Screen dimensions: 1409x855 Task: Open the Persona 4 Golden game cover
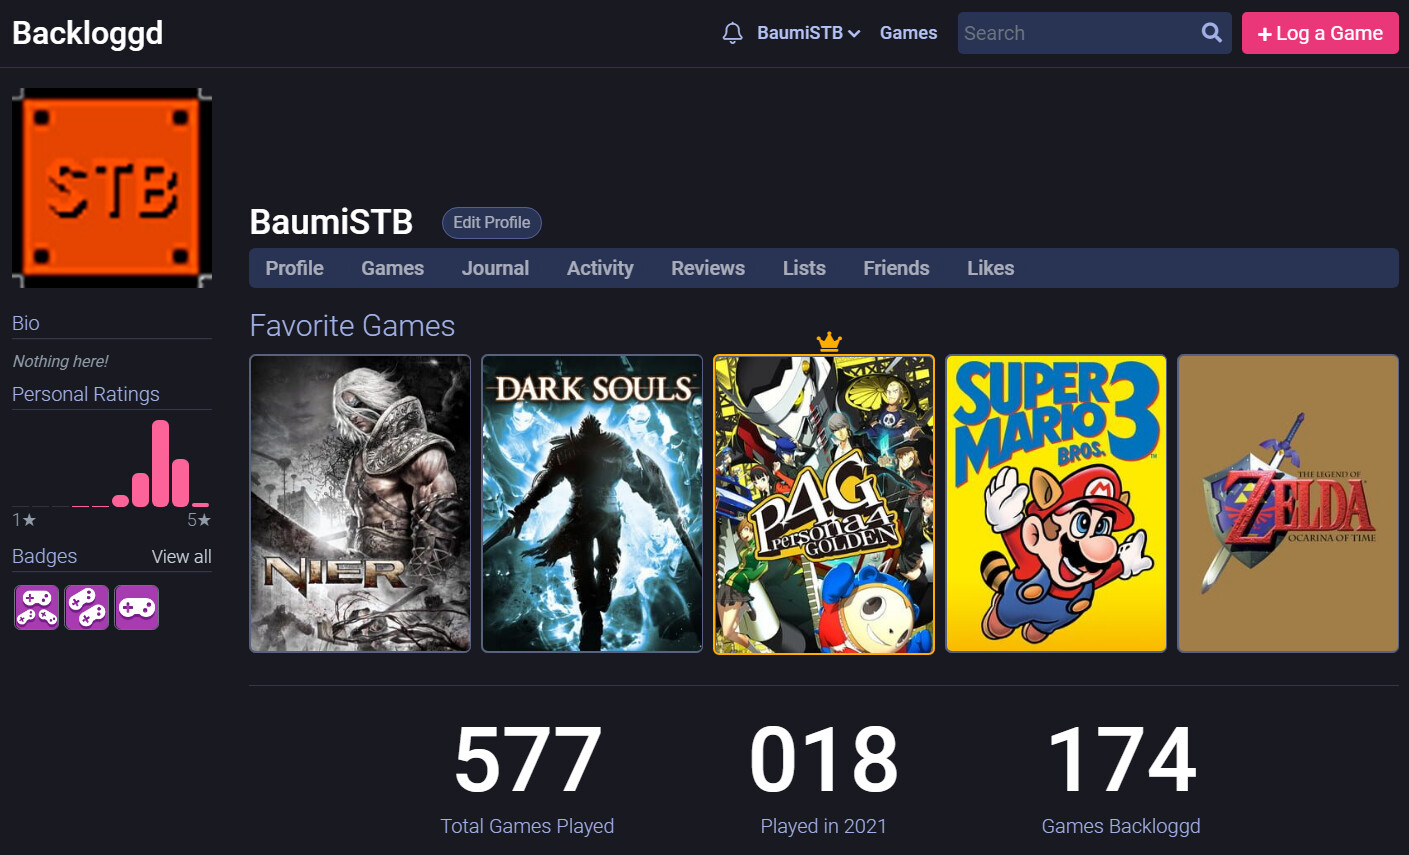(x=824, y=504)
